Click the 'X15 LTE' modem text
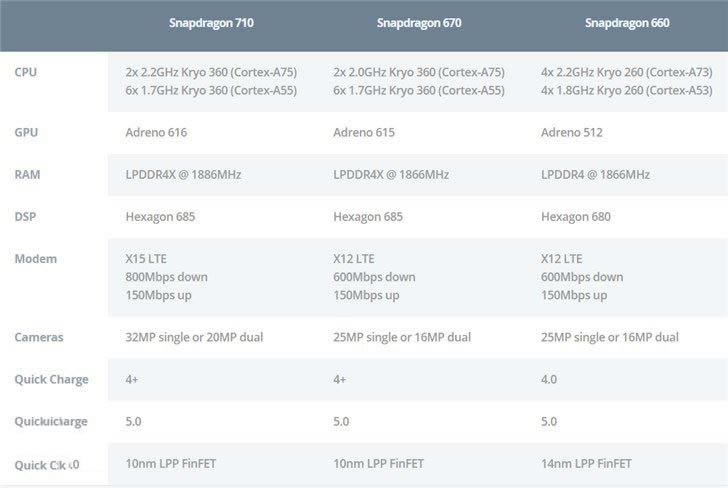The image size is (728, 488). pyautogui.click(x=146, y=259)
